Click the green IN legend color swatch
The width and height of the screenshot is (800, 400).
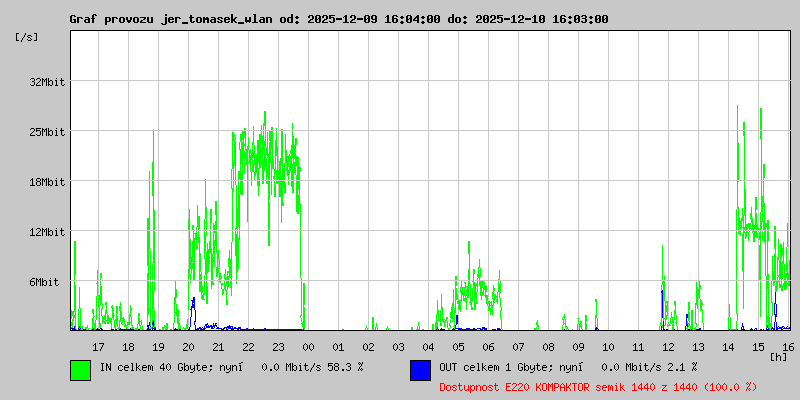(x=81, y=370)
